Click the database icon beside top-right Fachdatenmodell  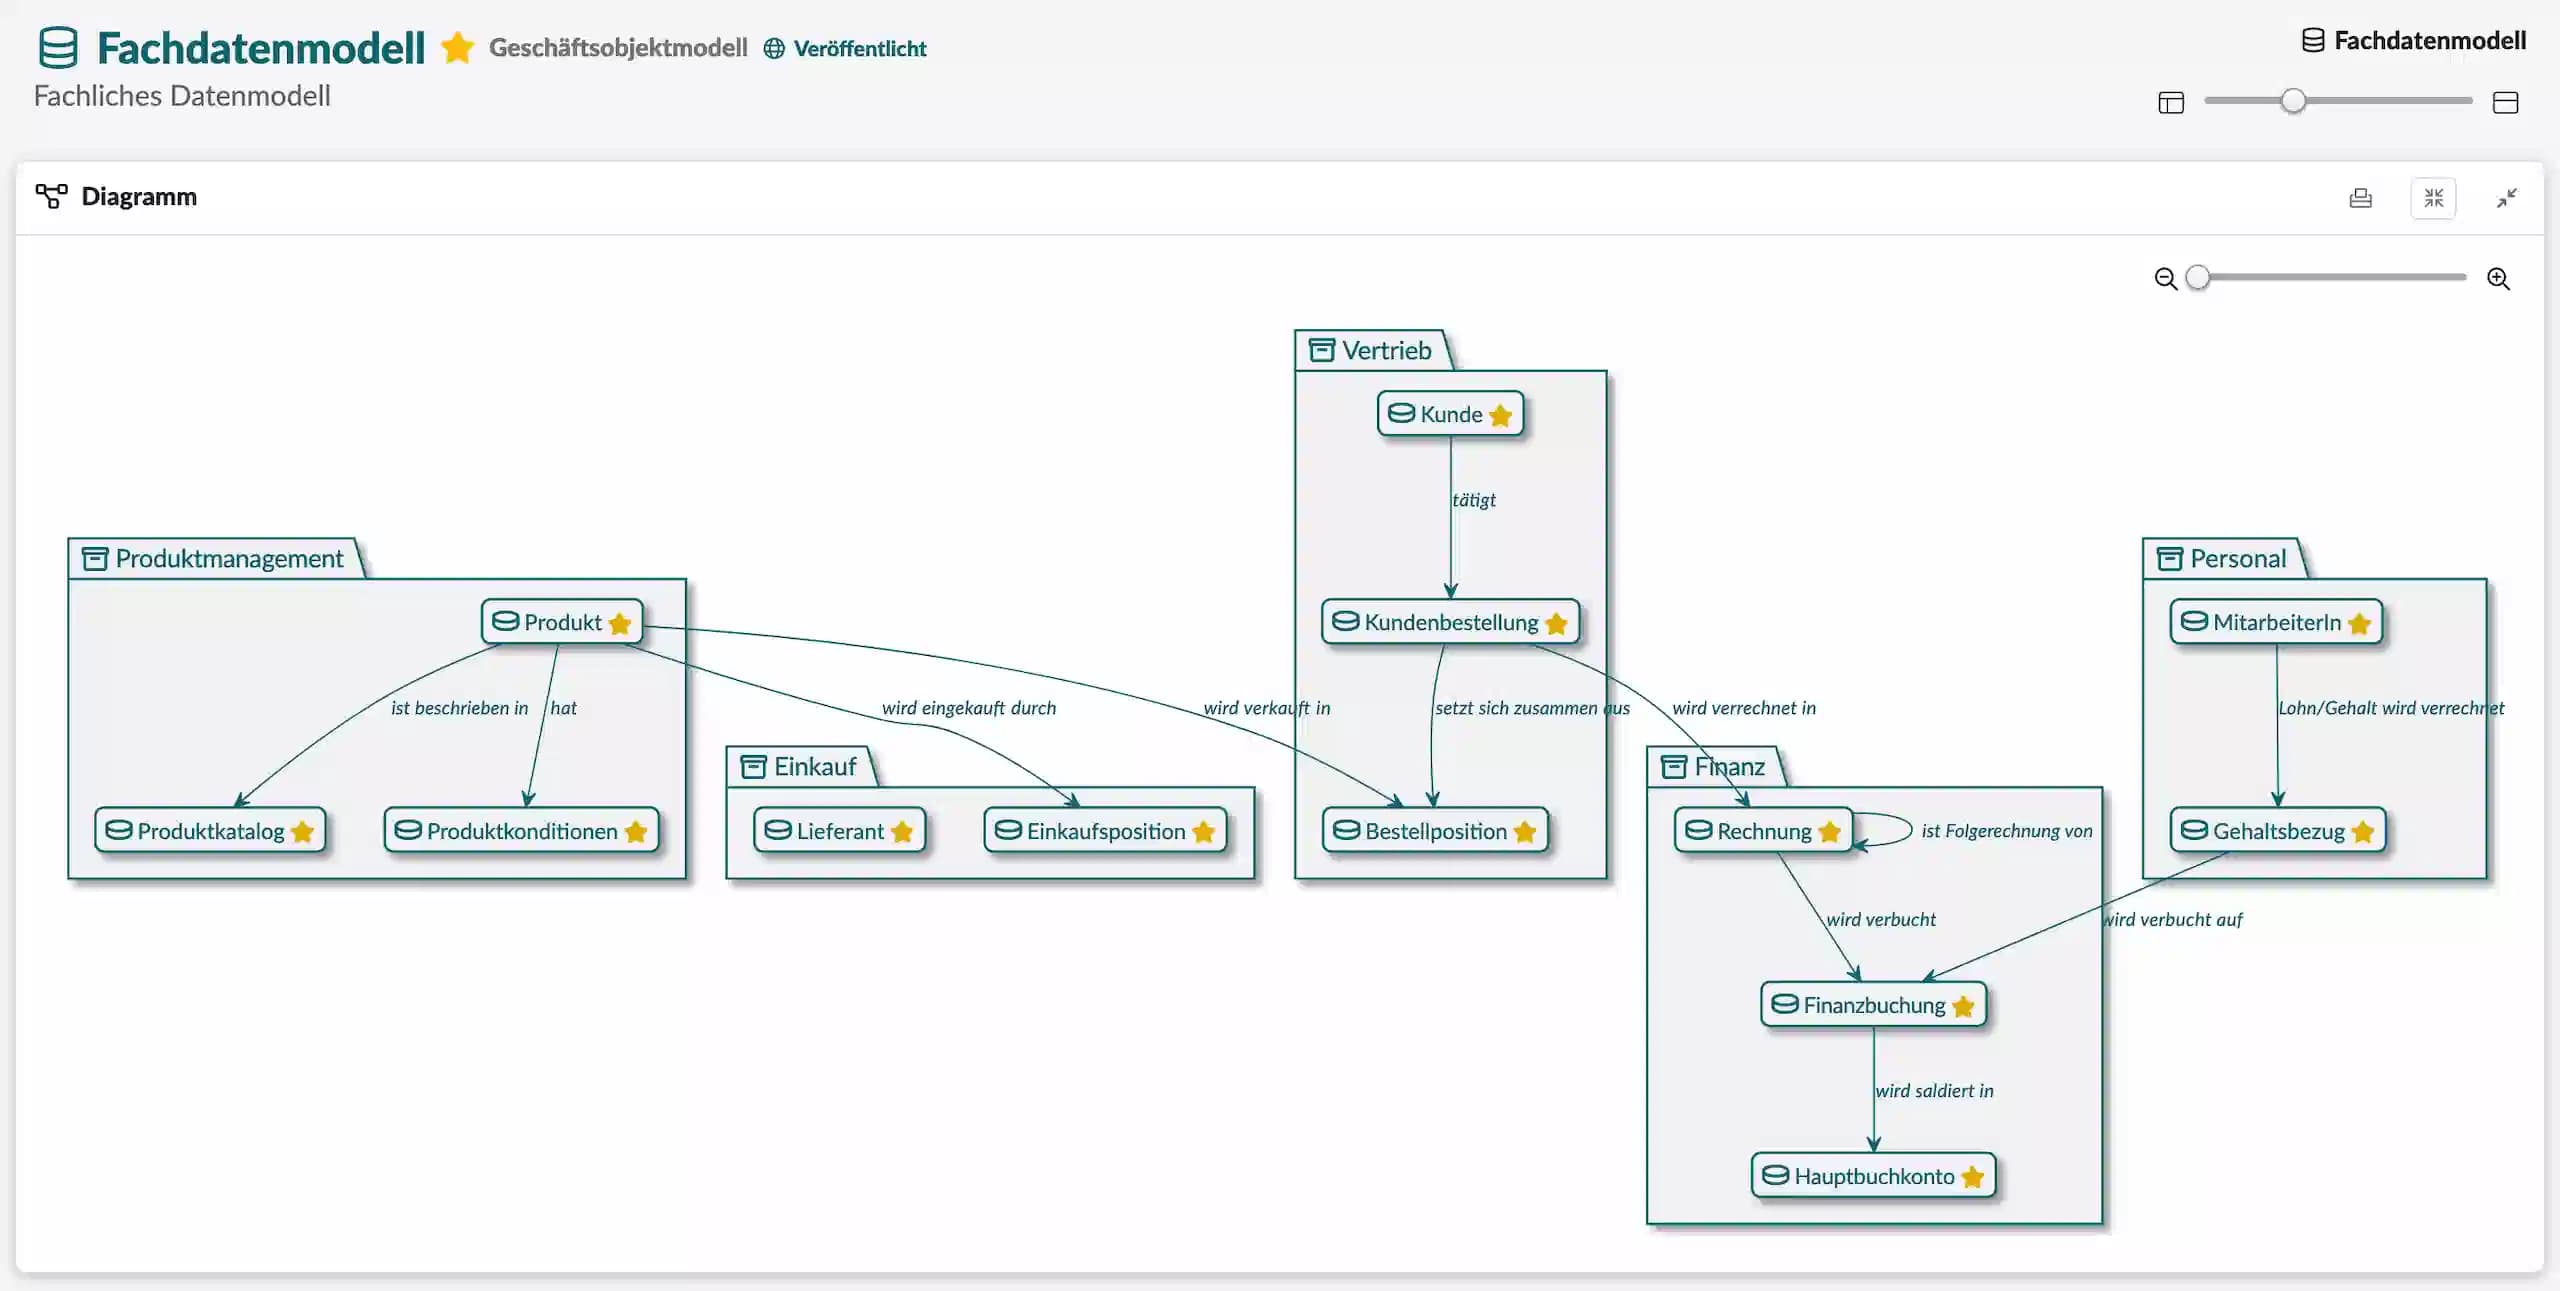pos(2312,40)
